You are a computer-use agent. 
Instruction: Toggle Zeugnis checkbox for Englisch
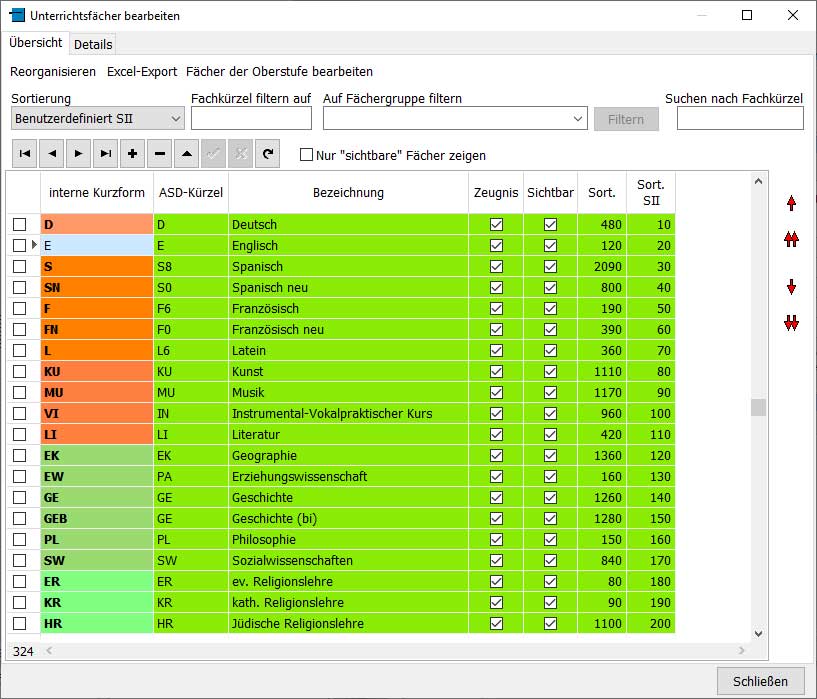pyautogui.click(x=496, y=245)
